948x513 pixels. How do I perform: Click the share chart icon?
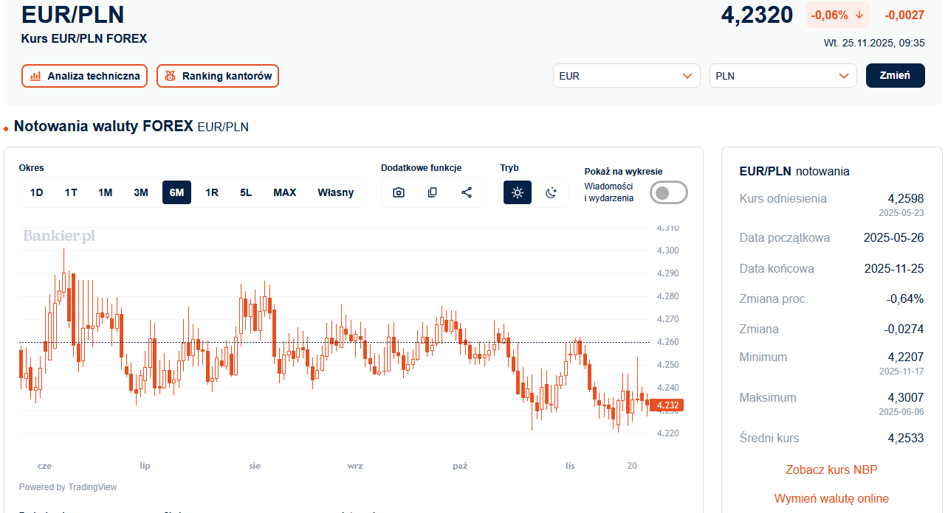point(466,193)
